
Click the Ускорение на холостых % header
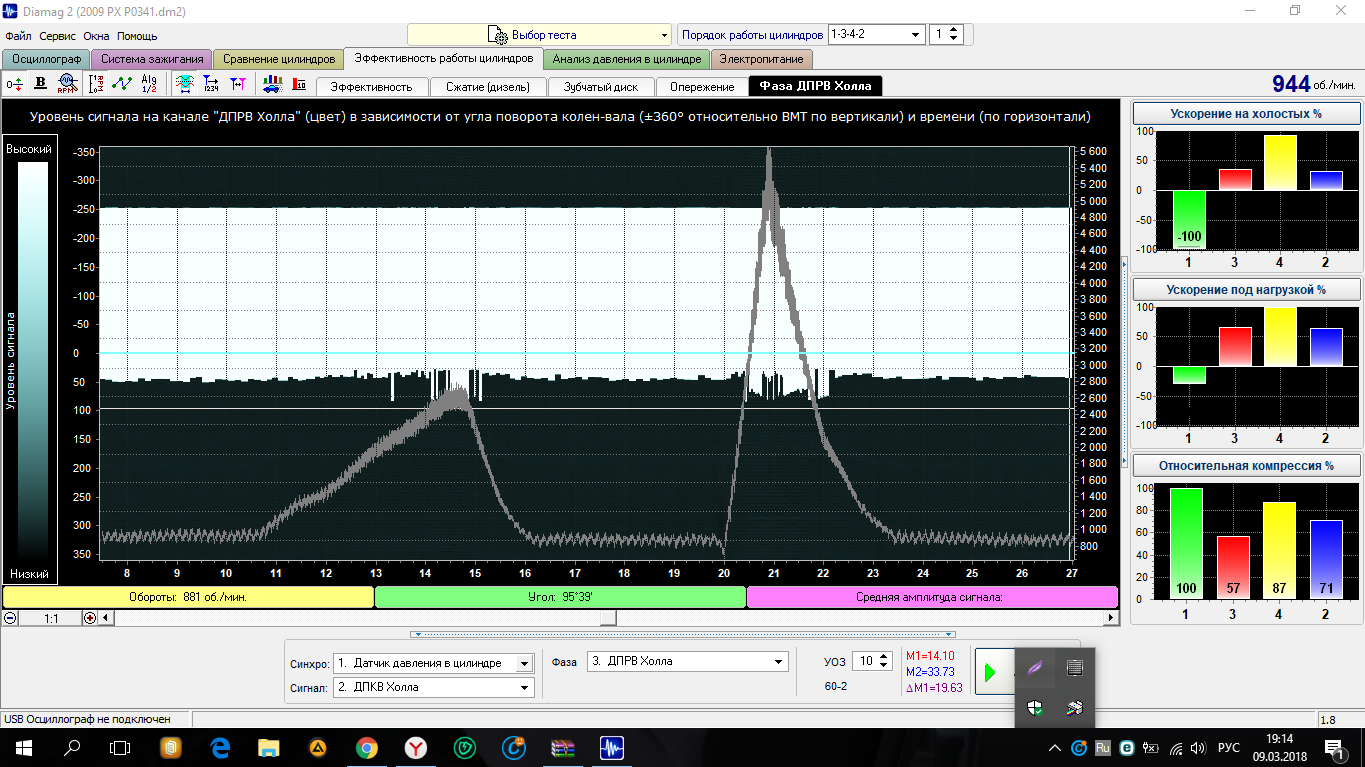point(1246,114)
